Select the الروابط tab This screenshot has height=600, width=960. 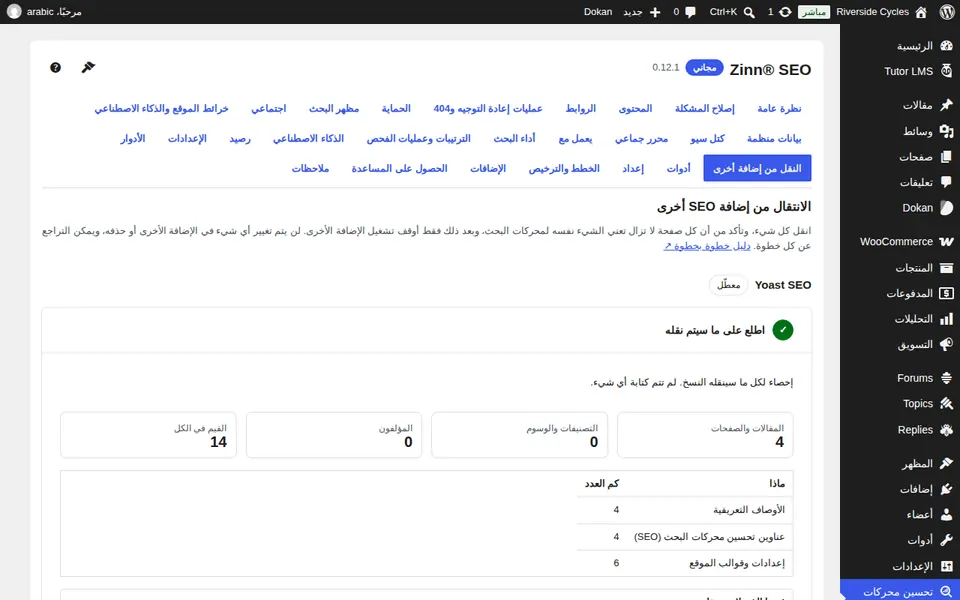pos(580,109)
